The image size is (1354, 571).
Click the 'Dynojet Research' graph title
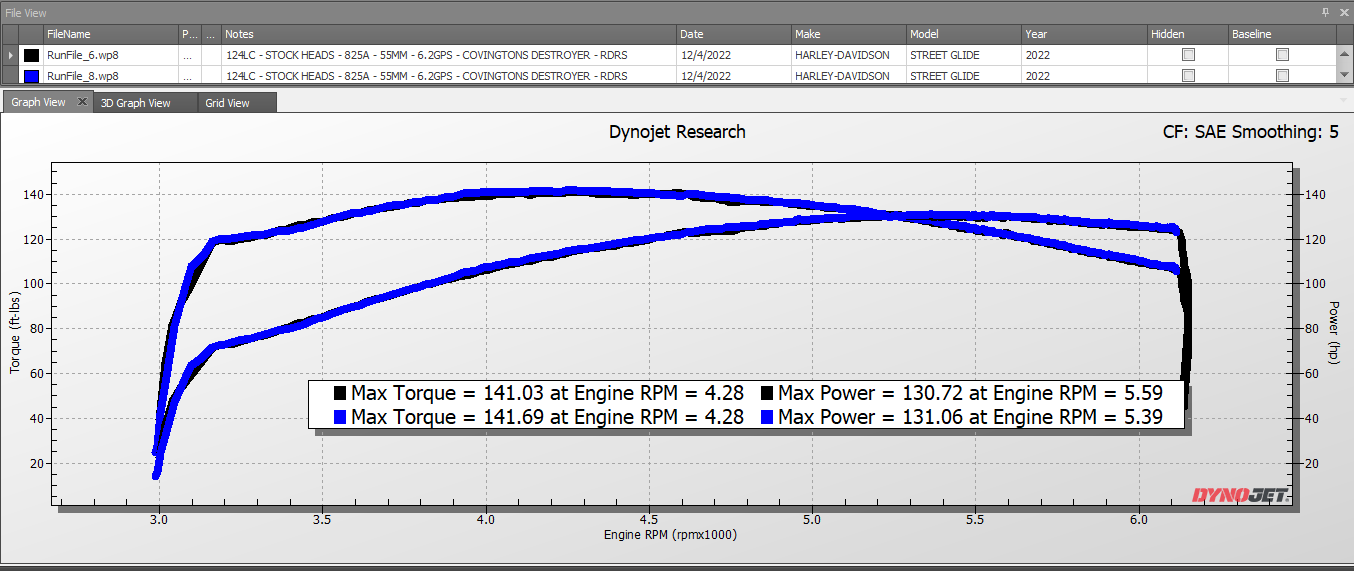click(677, 132)
